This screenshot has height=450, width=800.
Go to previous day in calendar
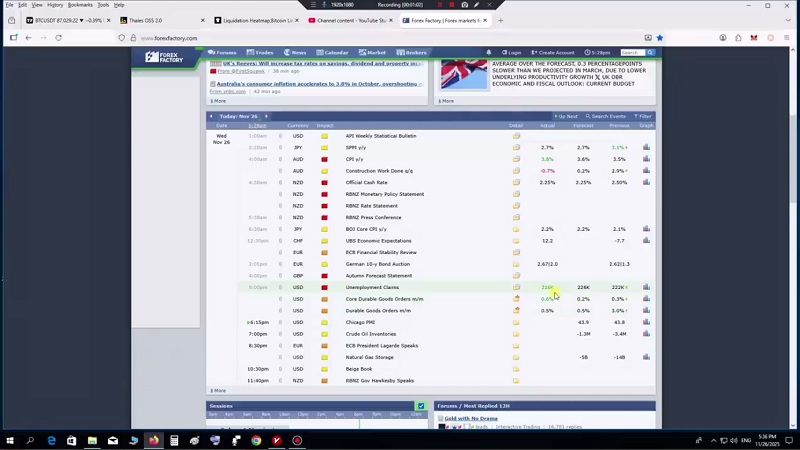(211, 116)
